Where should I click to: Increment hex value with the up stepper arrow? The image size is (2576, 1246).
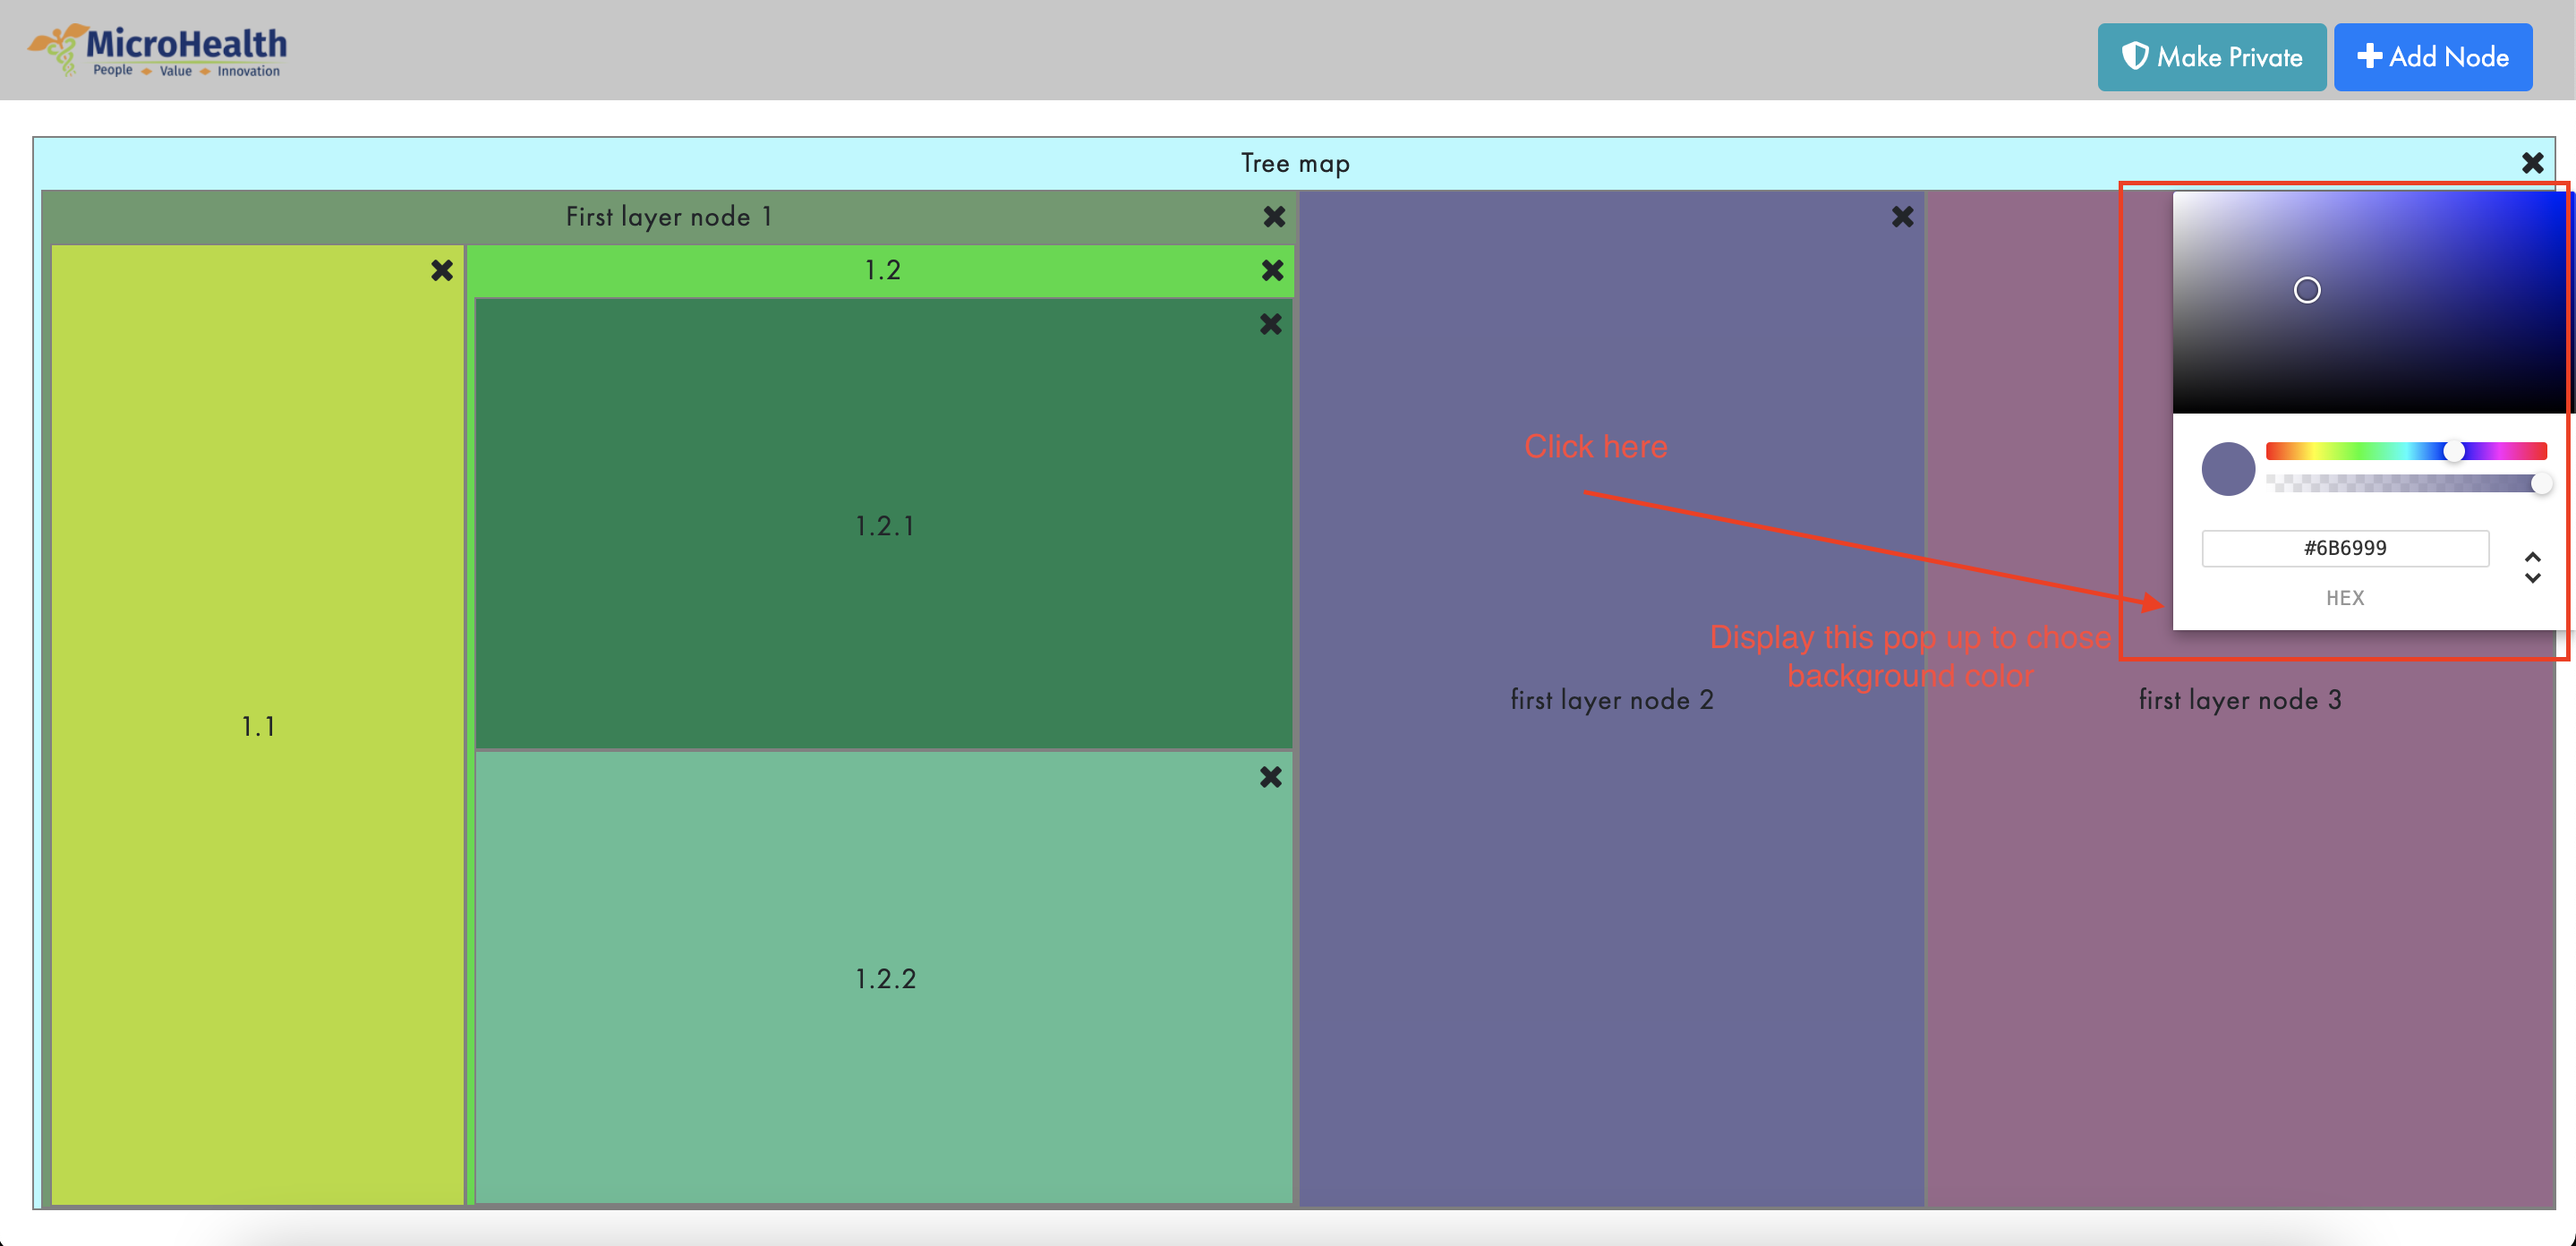[2533, 557]
